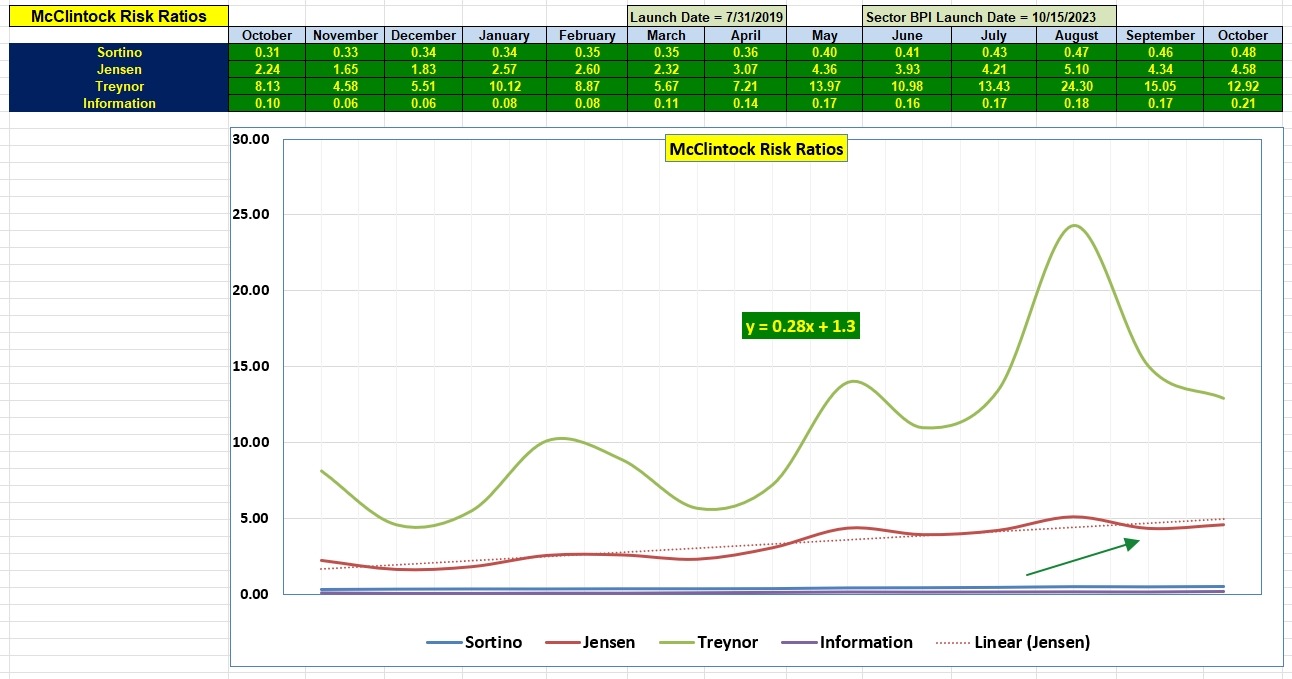This screenshot has height=679, width=1292.
Task: Click the July column header
Action: (x=993, y=35)
